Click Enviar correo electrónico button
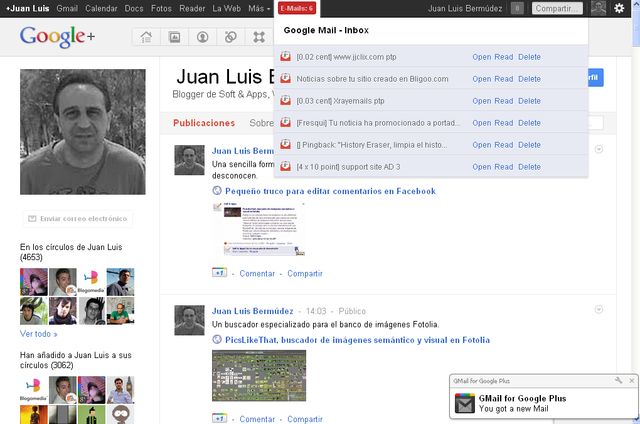Viewport: 640px width, 424px height. (78, 219)
